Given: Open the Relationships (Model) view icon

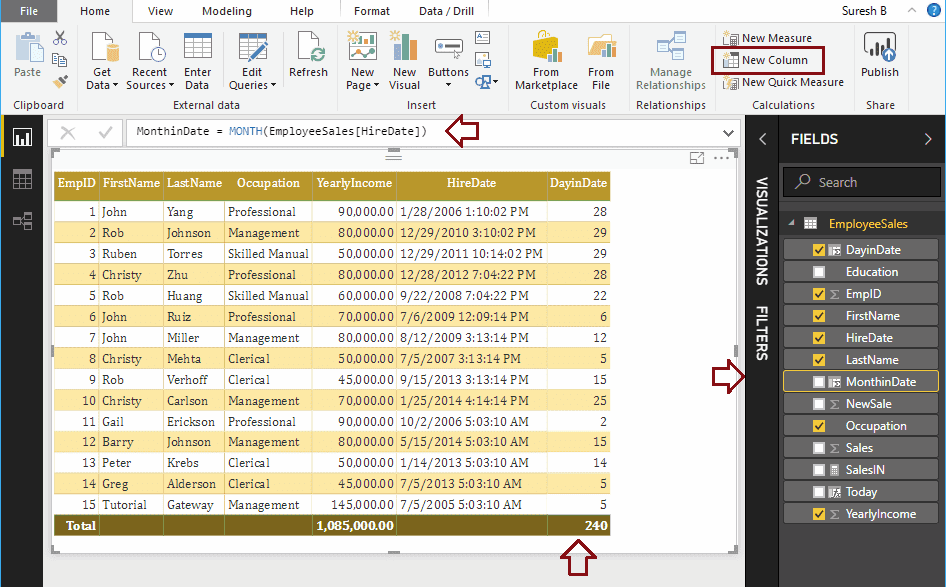Looking at the screenshot, I should pos(22,221).
